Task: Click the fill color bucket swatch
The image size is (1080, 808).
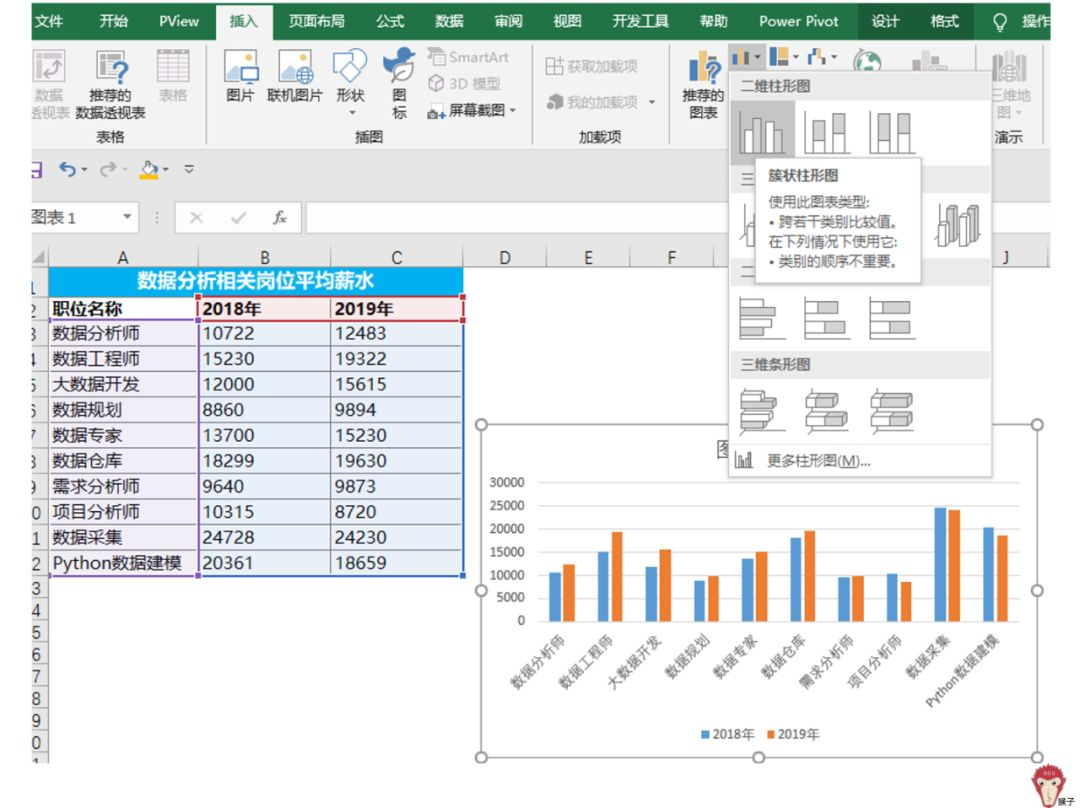Action: point(149,169)
